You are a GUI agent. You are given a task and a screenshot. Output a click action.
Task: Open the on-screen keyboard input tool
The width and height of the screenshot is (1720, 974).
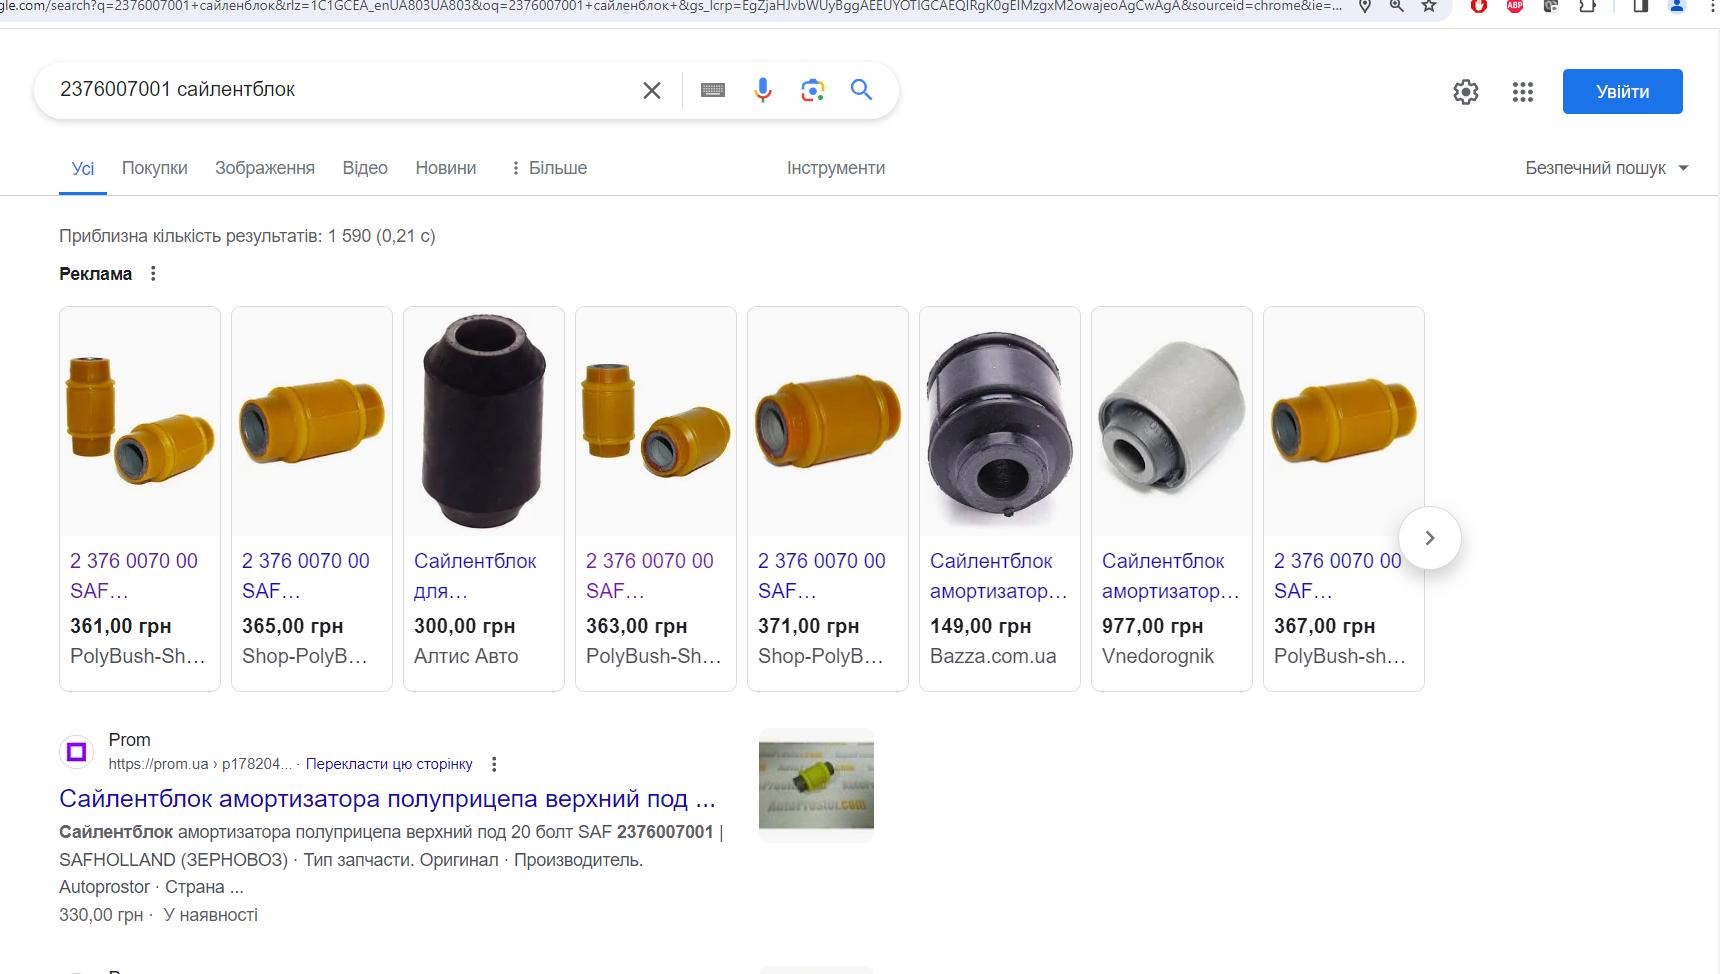(713, 91)
